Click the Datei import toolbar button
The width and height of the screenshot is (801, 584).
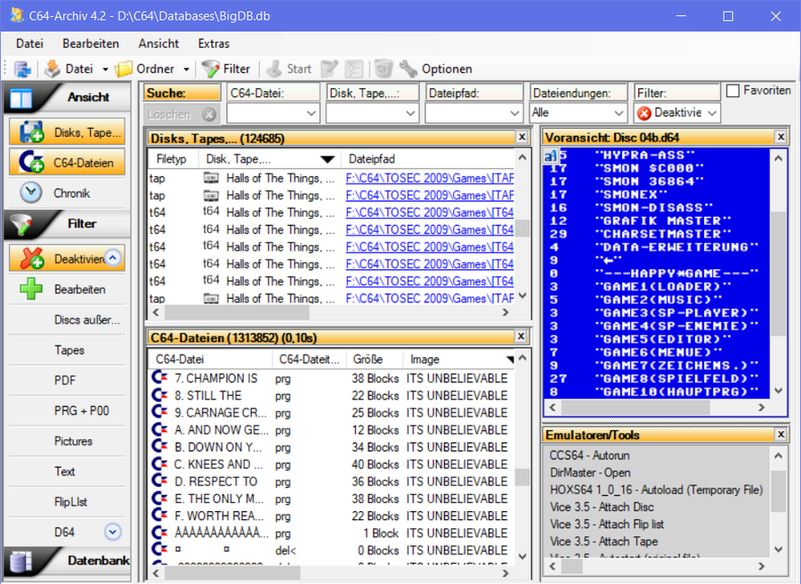(69, 69)
